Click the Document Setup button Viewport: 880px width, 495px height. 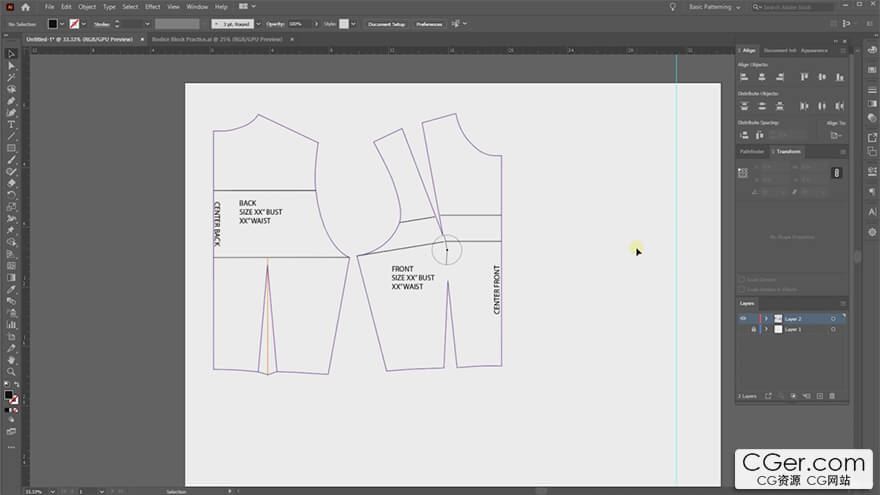385,23
